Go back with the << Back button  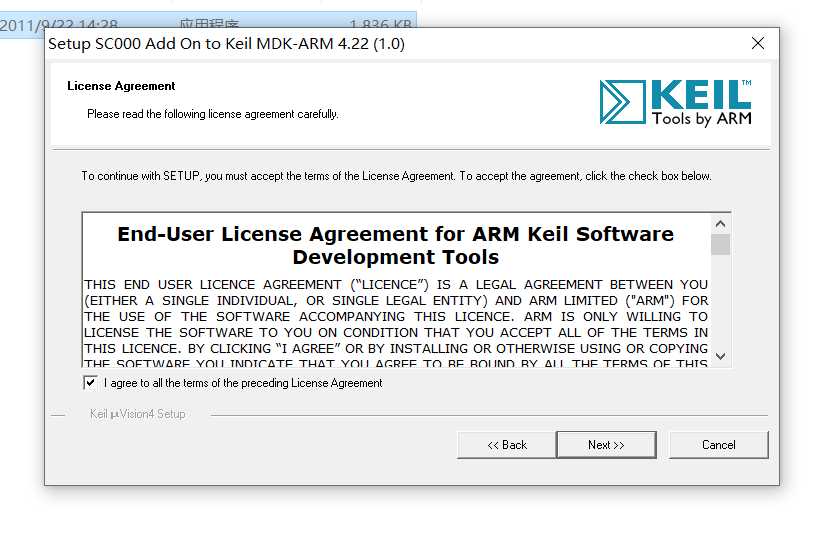click(506, 445)
